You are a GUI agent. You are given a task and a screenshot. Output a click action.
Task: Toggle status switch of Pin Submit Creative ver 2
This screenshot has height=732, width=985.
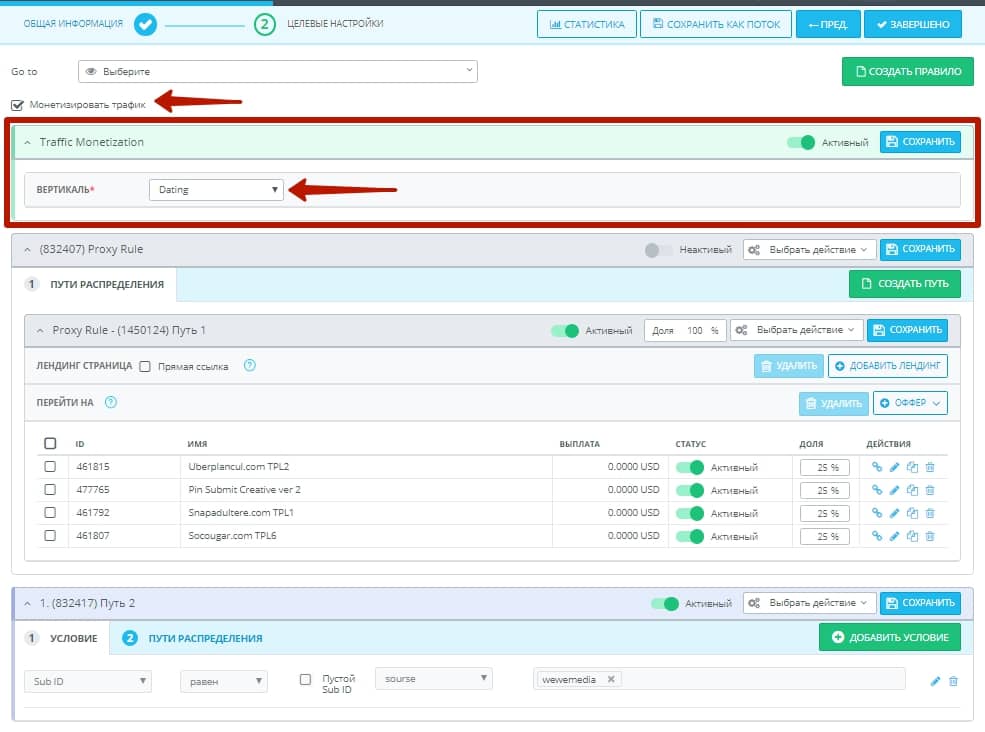click(x=690, y=490)
